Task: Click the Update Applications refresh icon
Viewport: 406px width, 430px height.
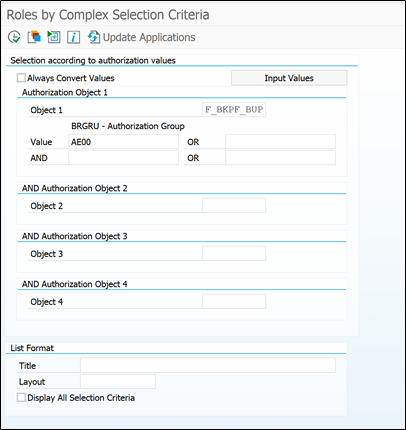Action: click(x=94, y=37)
